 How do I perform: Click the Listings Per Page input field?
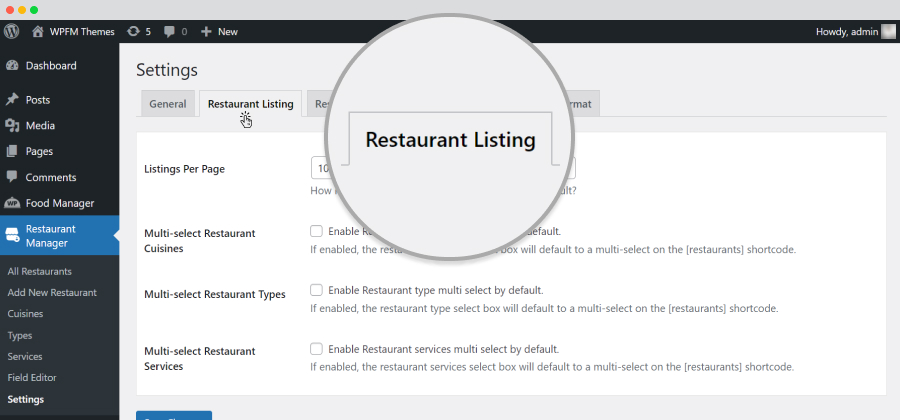pos(443,169)
